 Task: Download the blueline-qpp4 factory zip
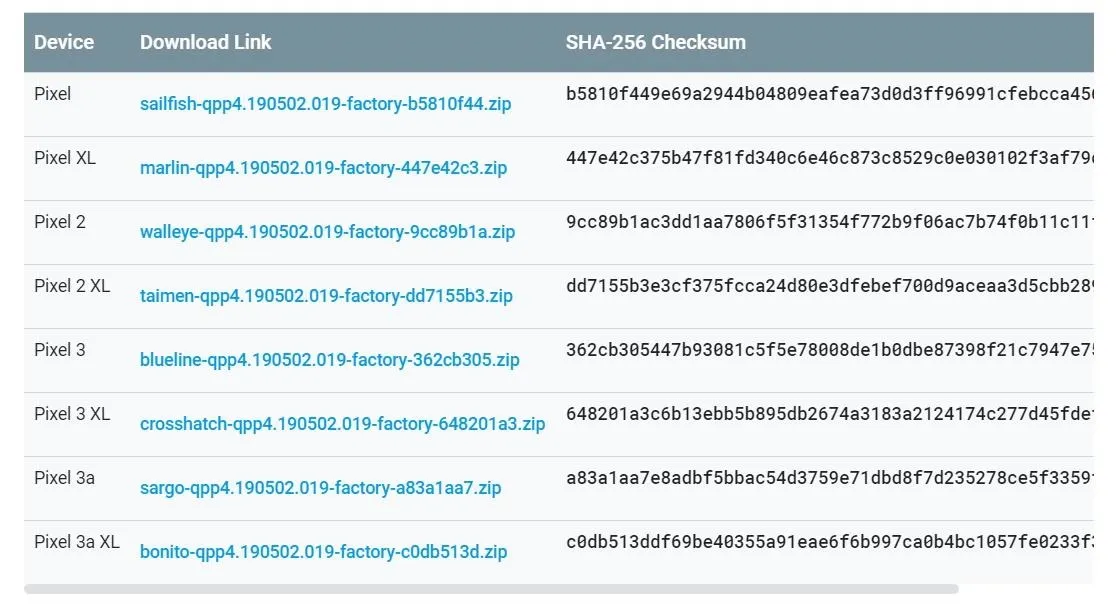tap(329, 360)
